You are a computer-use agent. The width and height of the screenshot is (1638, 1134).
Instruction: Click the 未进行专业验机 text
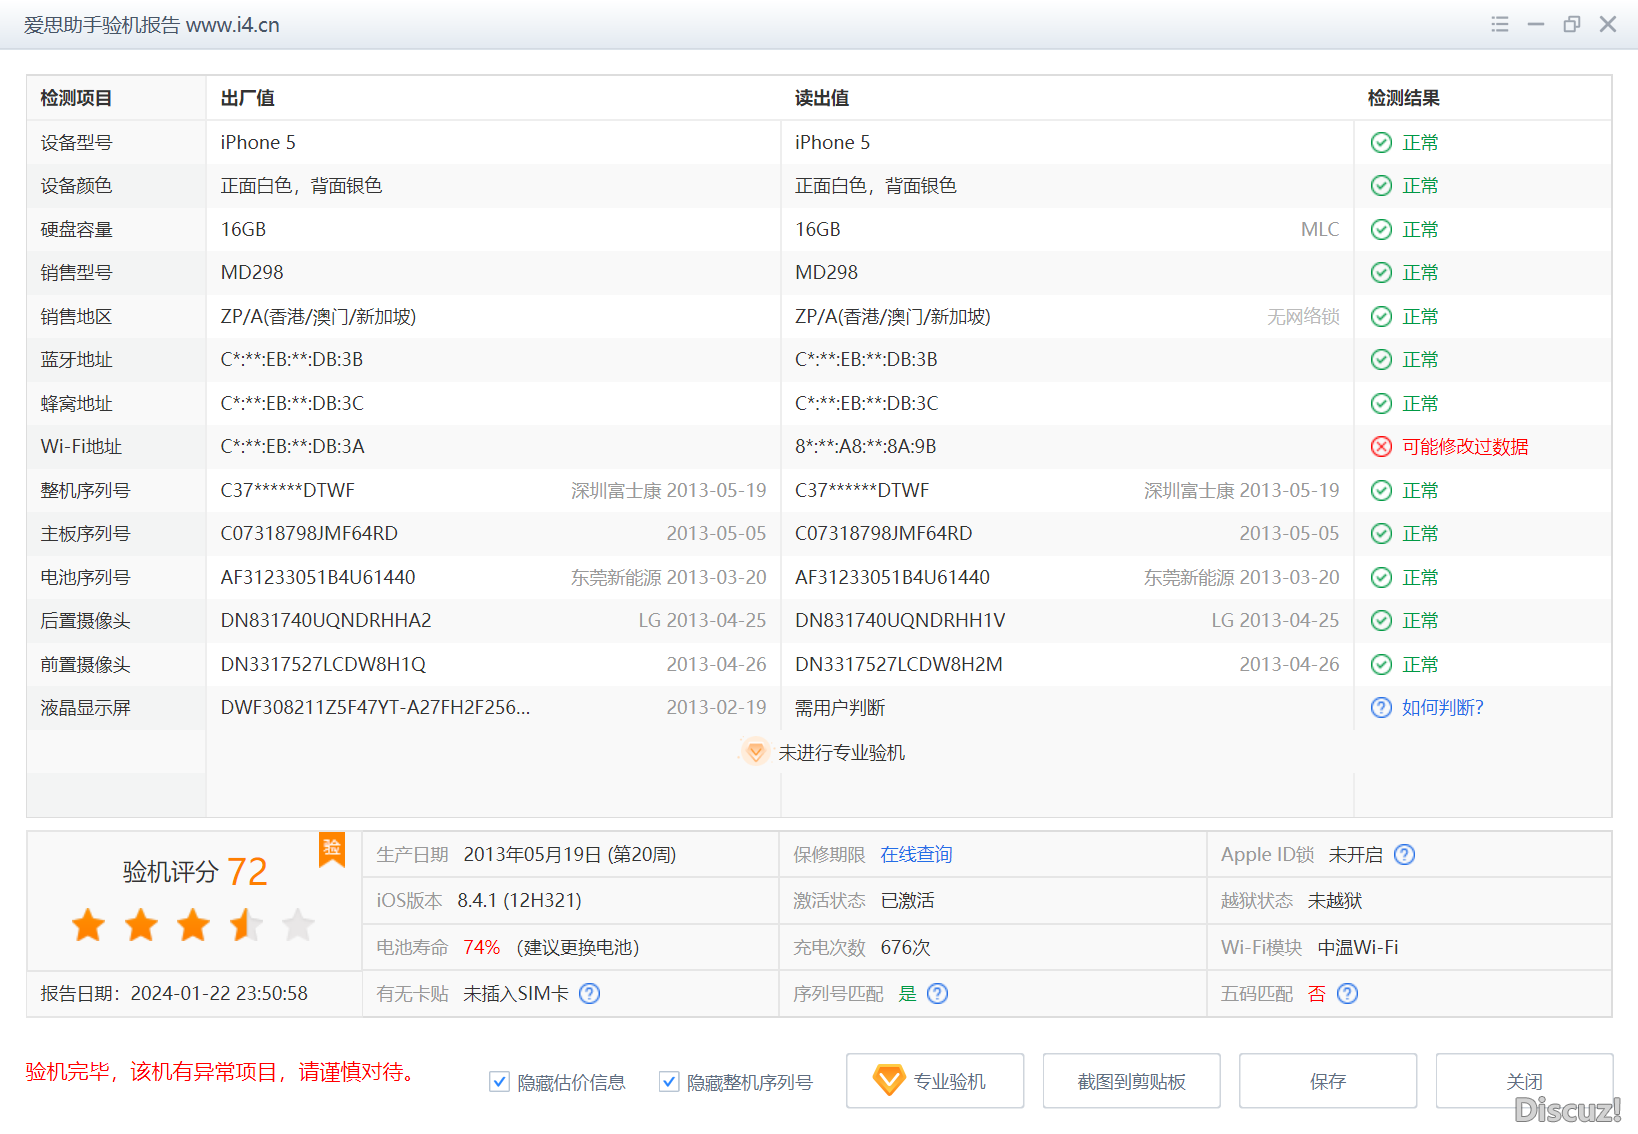coord(842,753)
